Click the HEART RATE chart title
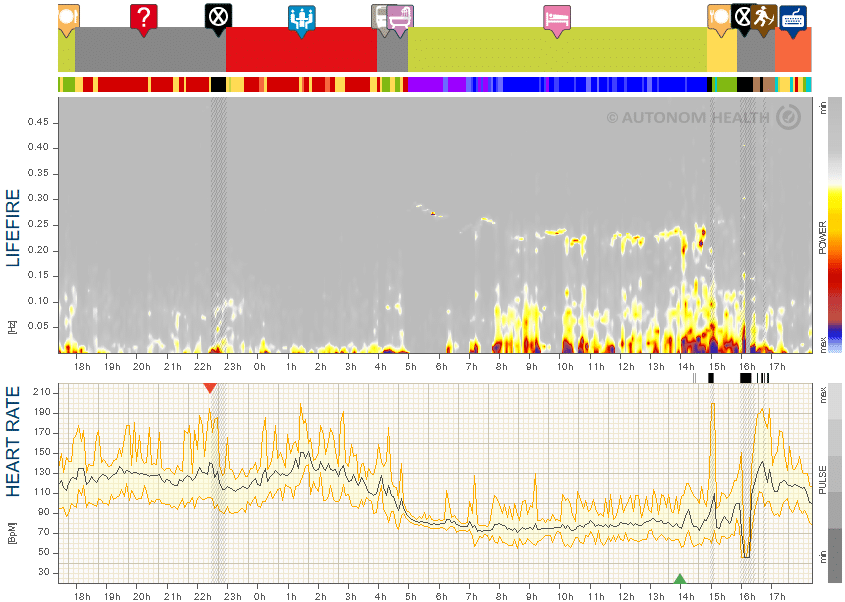Screen dimensions: 845x602 pyautogui.click(x=12, y=441)
